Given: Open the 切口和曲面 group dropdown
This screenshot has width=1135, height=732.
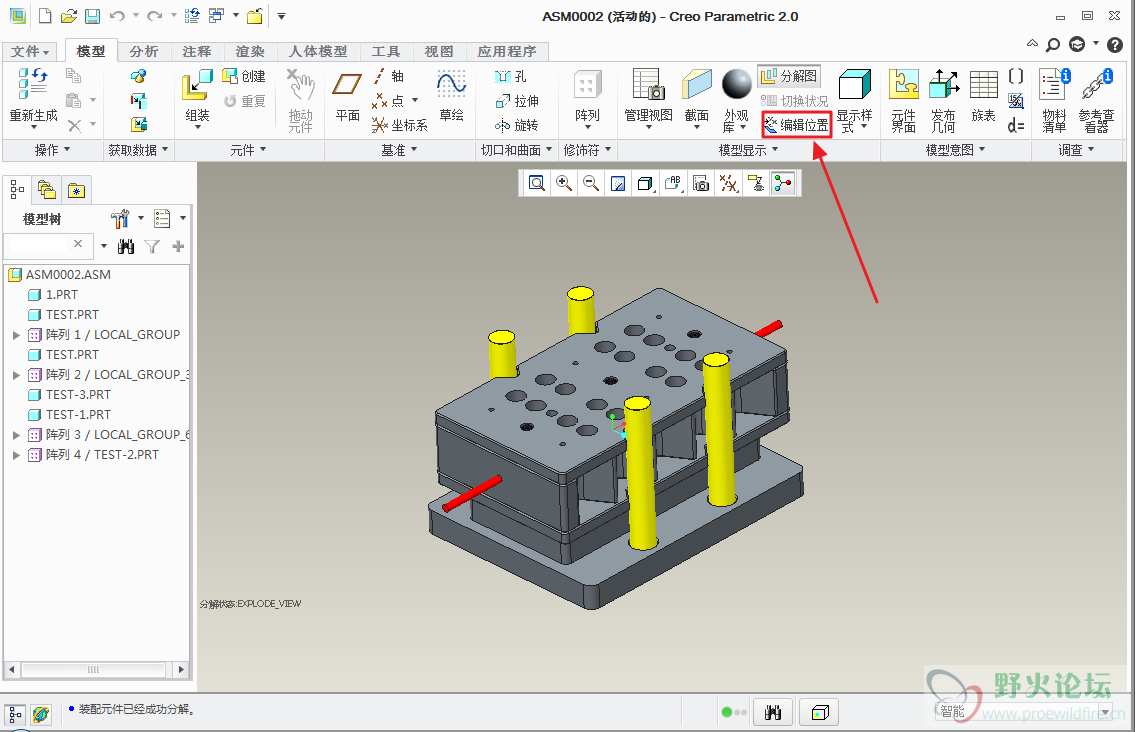Looking at the screenshot, I should pos(517,150).
